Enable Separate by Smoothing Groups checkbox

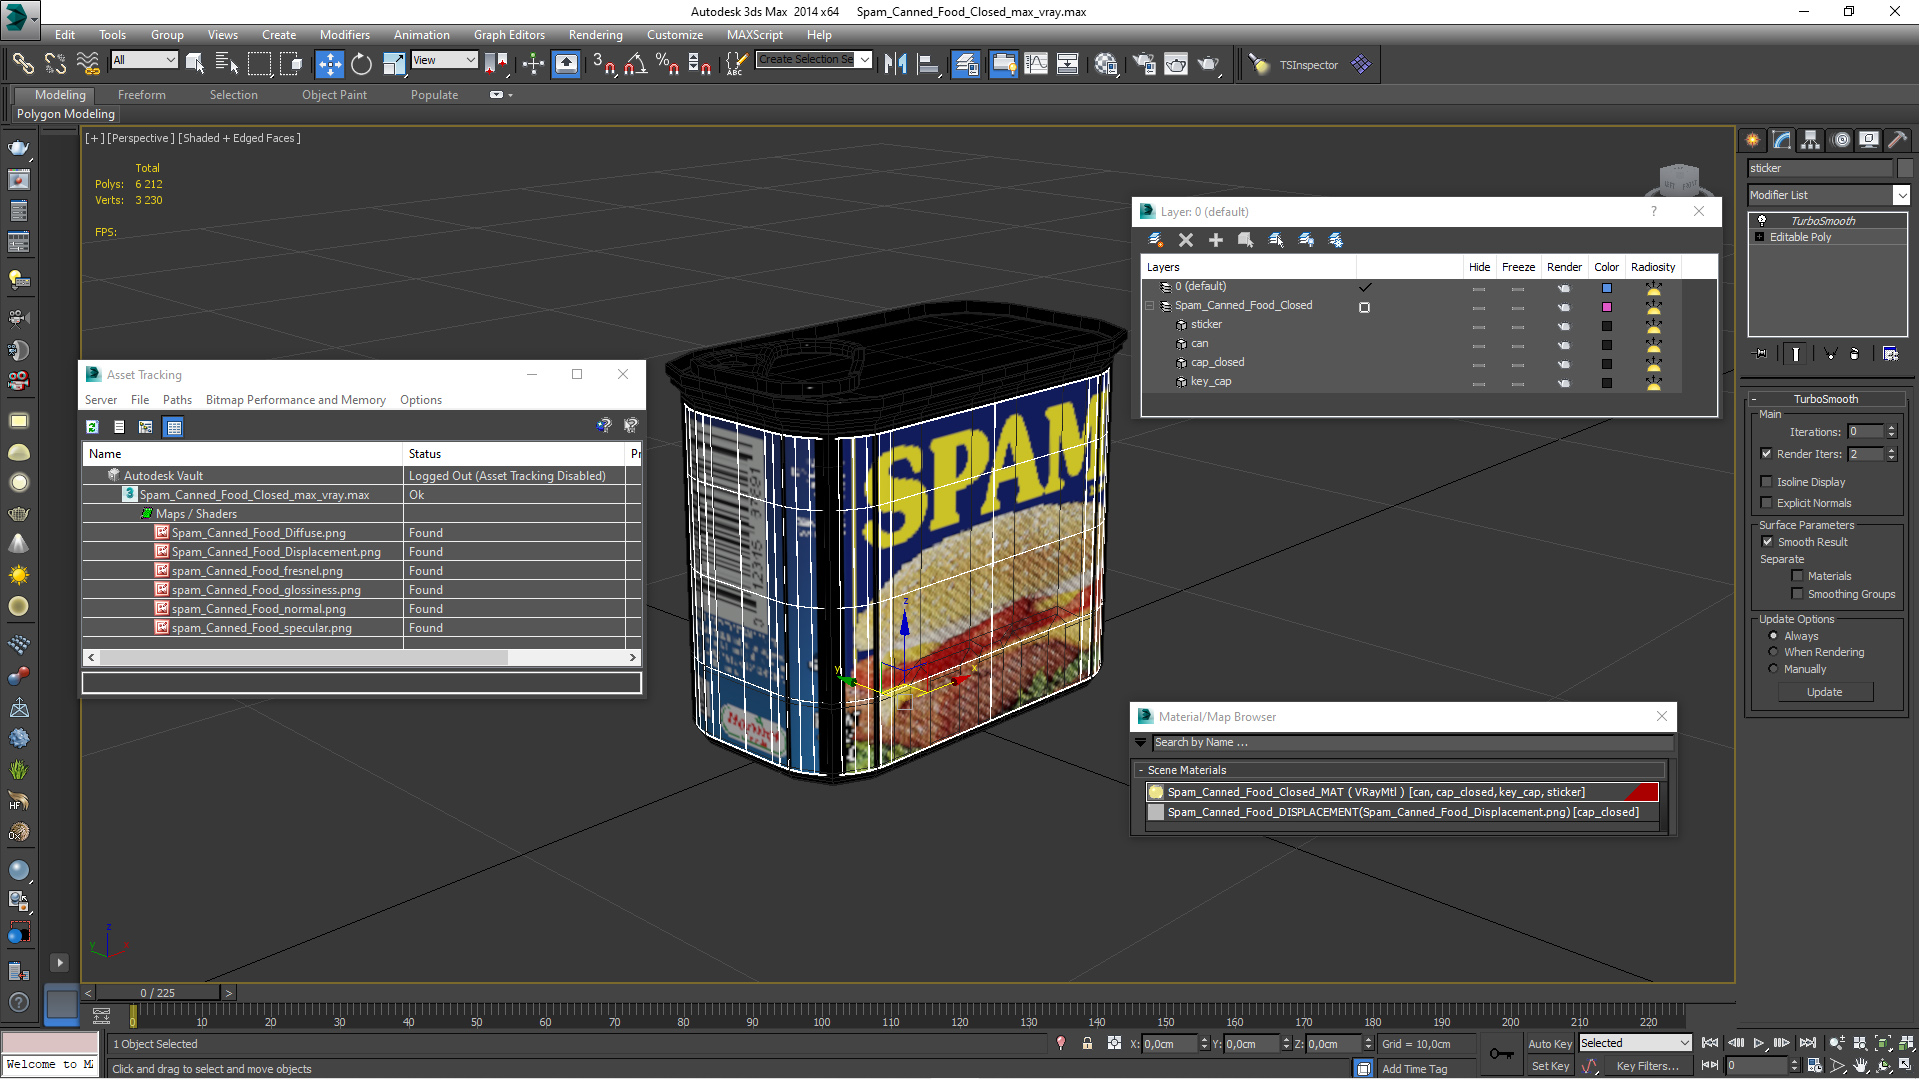[x=1797, y=594]
